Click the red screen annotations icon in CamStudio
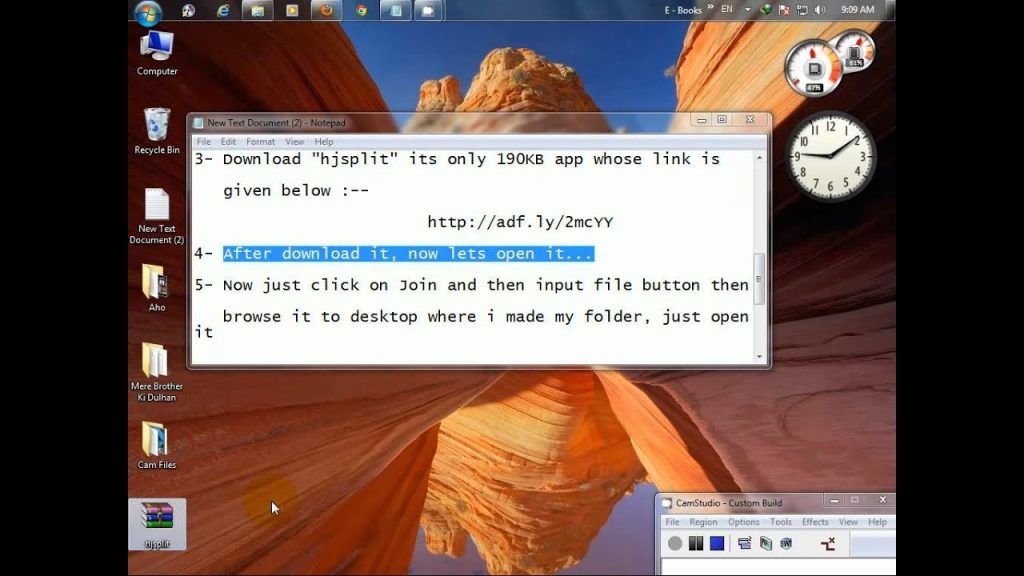 pos(828,543)
